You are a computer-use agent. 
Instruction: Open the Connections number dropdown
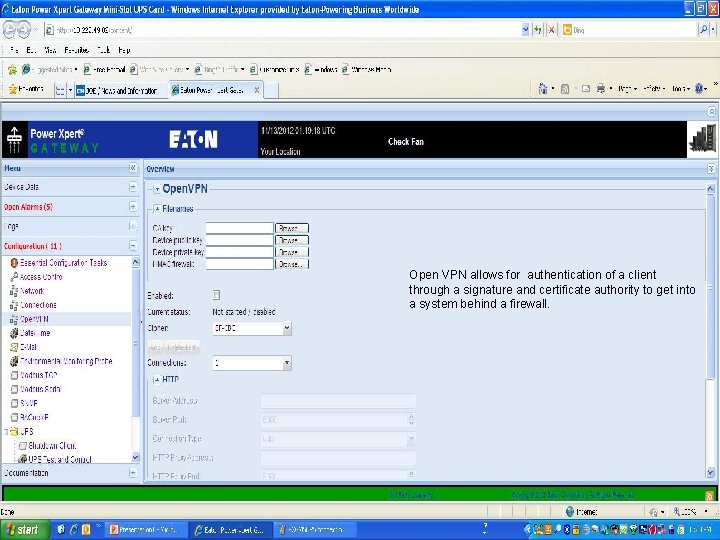(287, 363)
